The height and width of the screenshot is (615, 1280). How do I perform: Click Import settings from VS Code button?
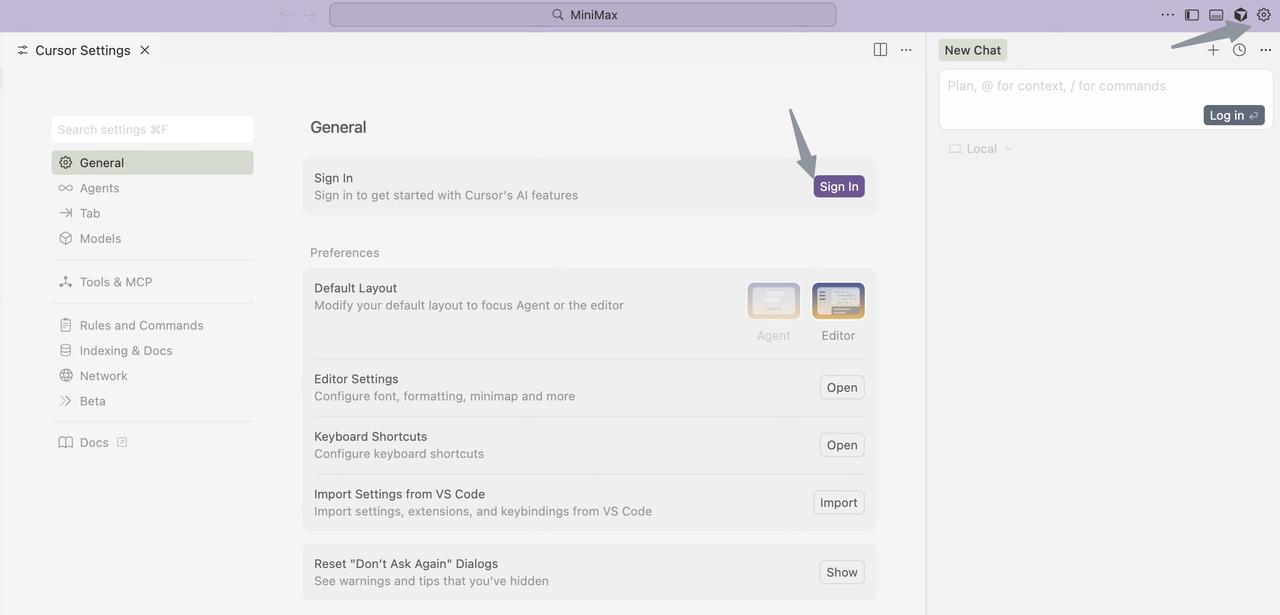point(838,503)
